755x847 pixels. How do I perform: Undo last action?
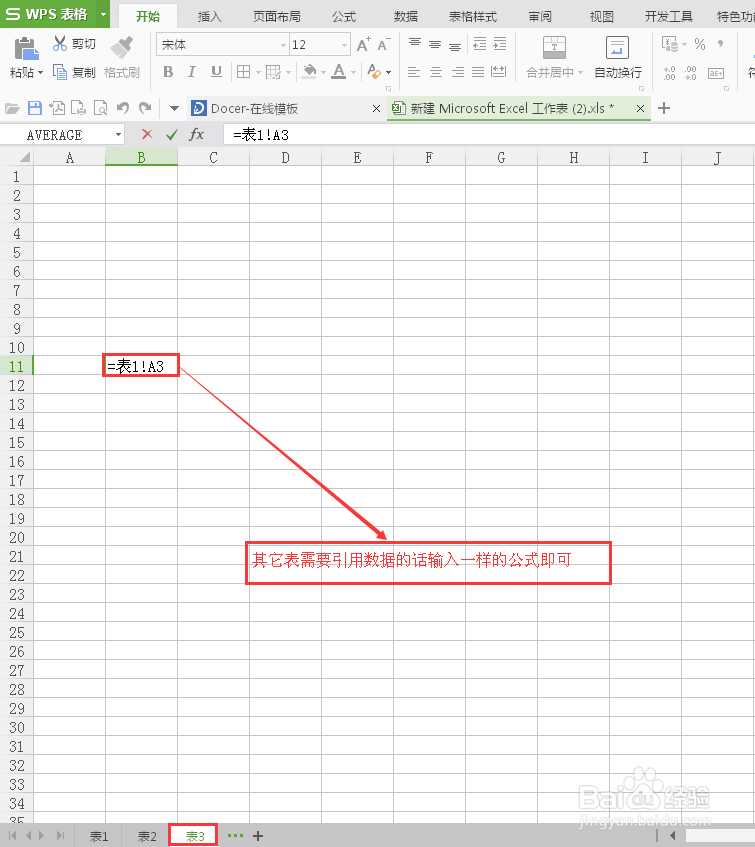[123, 109]
